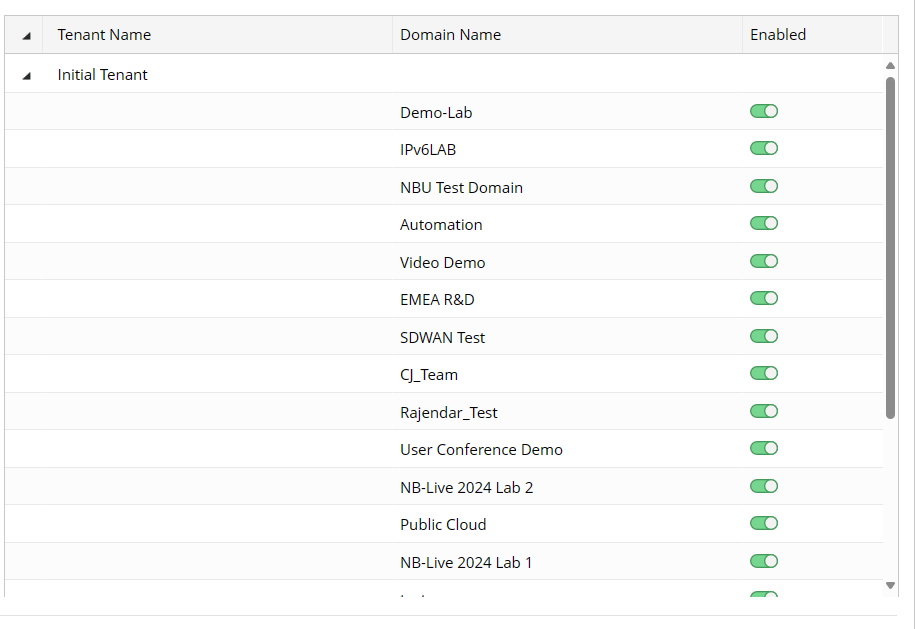This screenshot has width=916, height=629.
Task: Select the NB-Live 2024 Lab 1 row
Action: click(466, 563)
